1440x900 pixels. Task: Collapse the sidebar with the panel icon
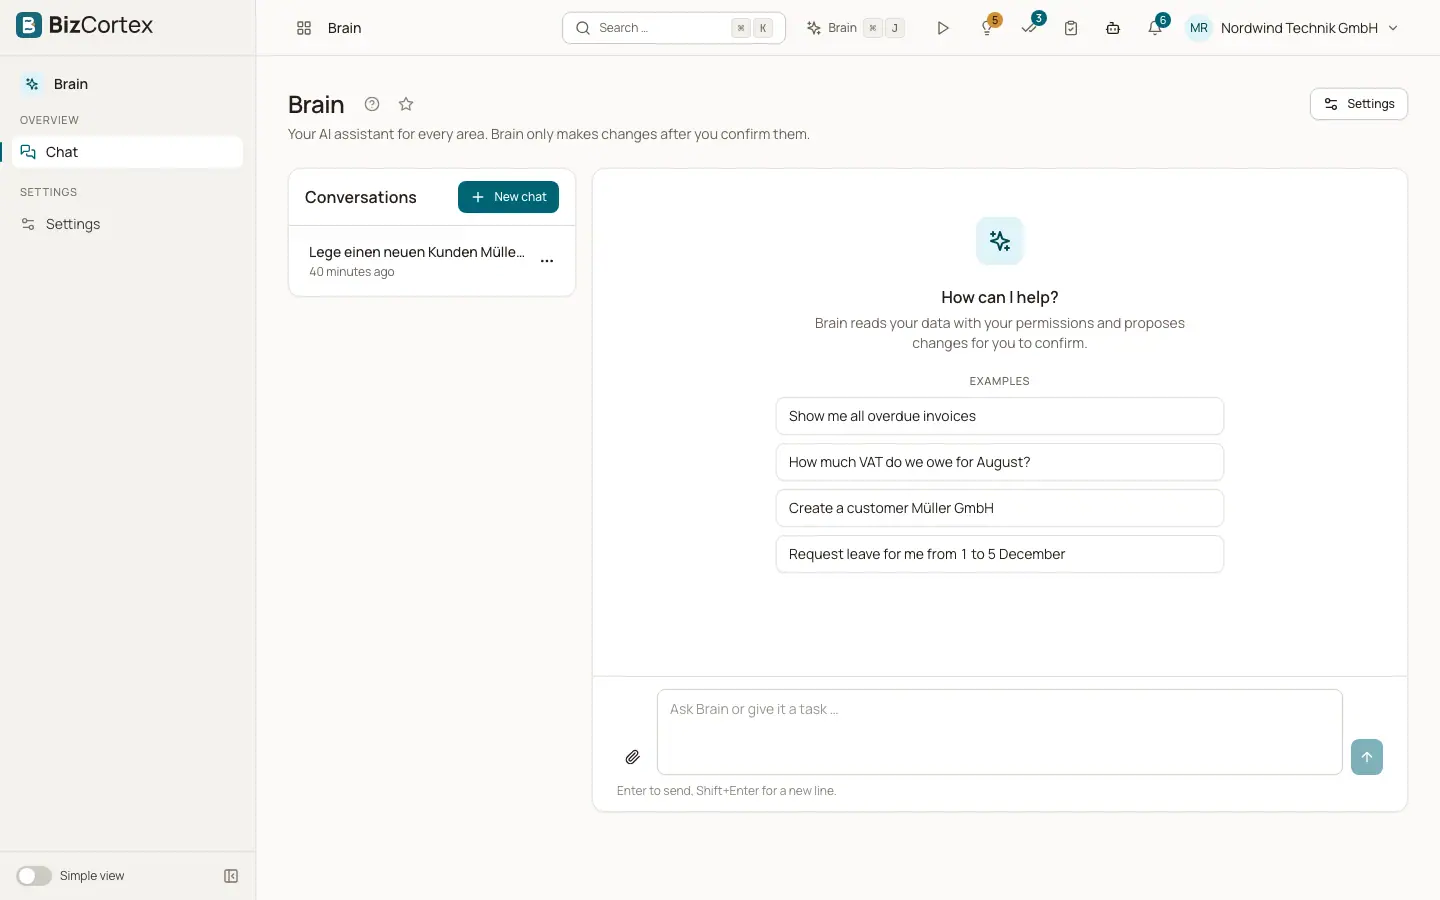point(231,876)
